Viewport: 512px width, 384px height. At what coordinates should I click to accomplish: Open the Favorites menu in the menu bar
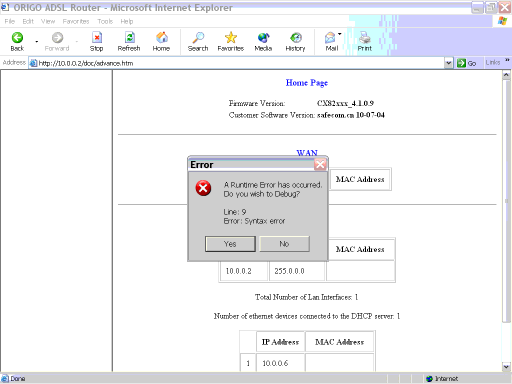click(x=76, y=21)
